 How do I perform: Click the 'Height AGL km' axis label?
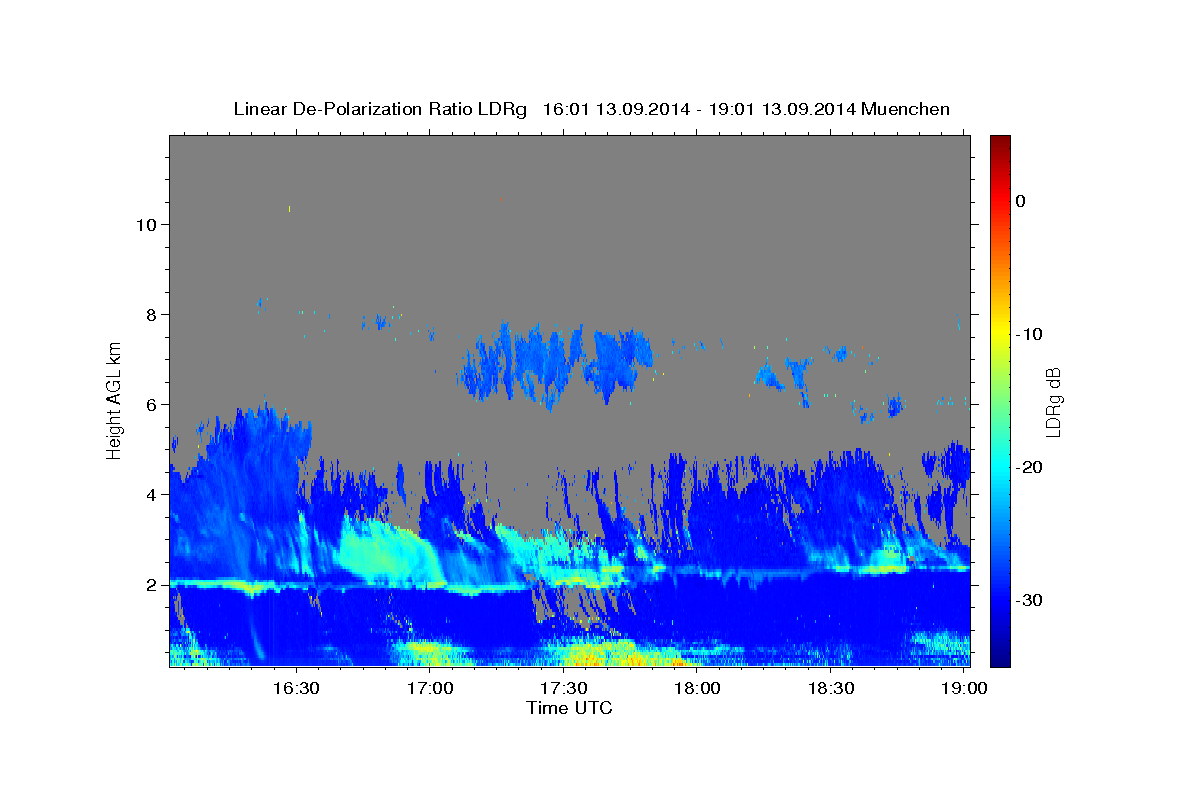coord(114,401)
